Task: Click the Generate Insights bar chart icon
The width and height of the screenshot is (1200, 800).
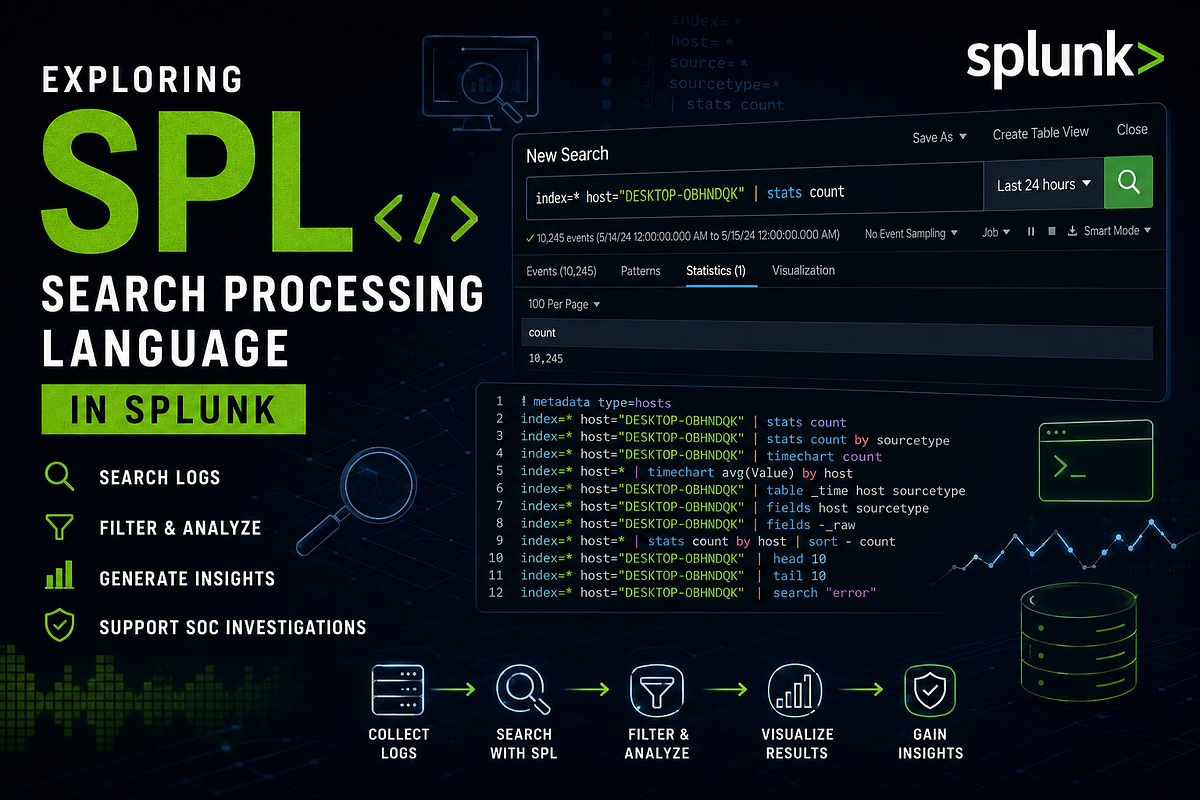Action: coord(60,575)
